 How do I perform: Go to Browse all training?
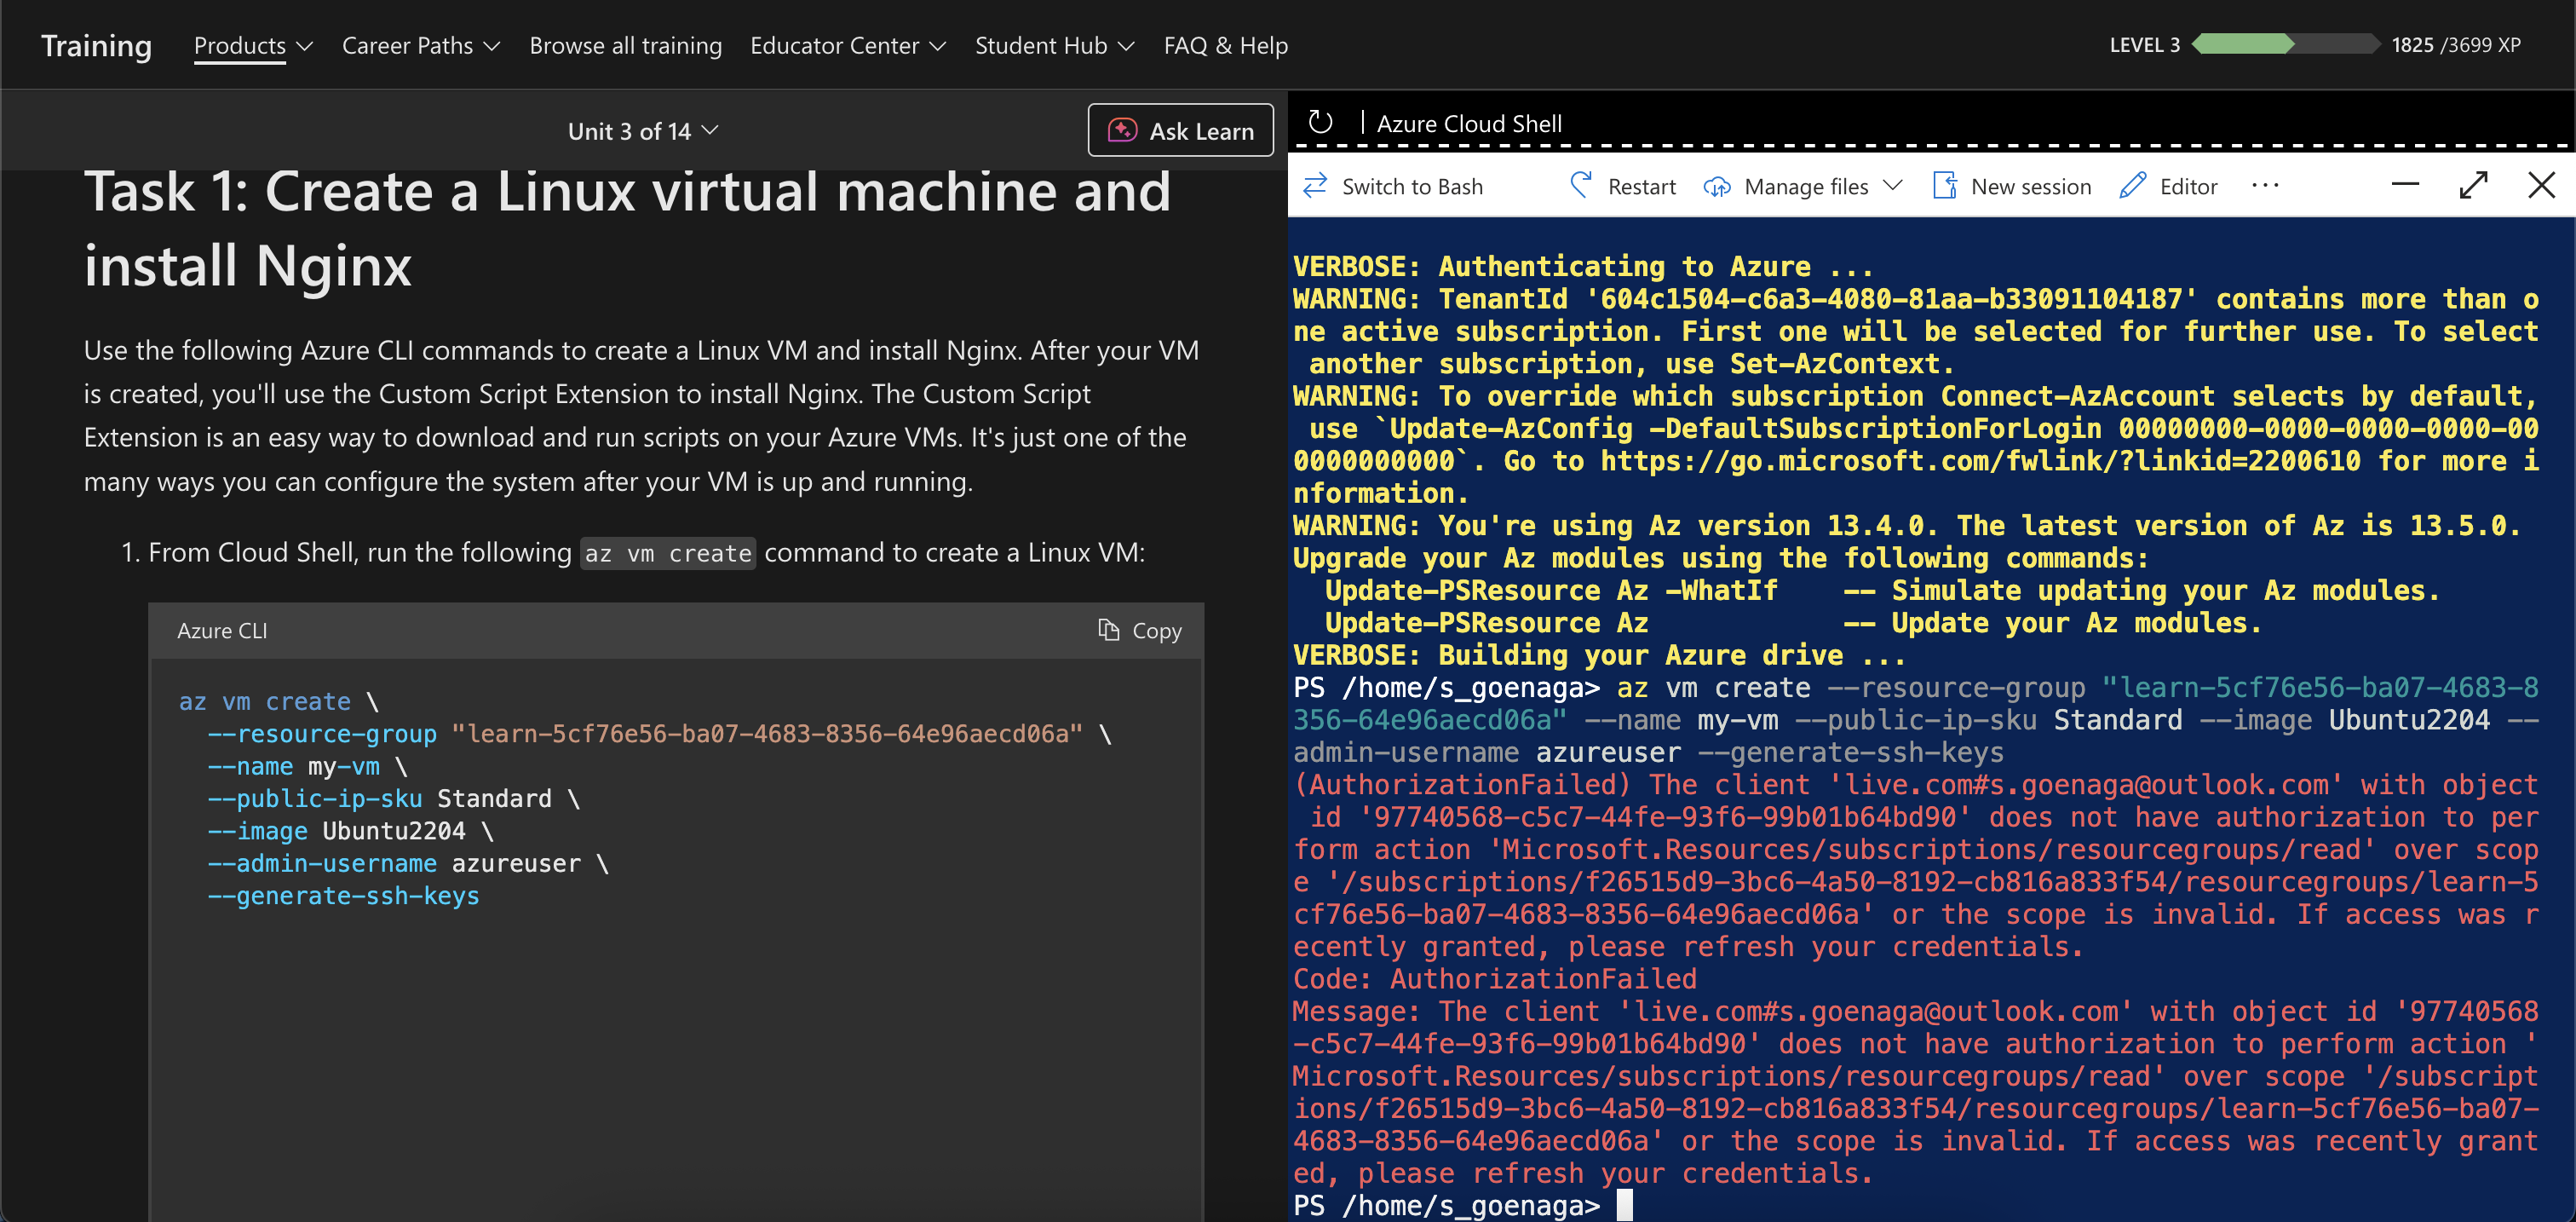pos(625,46)
